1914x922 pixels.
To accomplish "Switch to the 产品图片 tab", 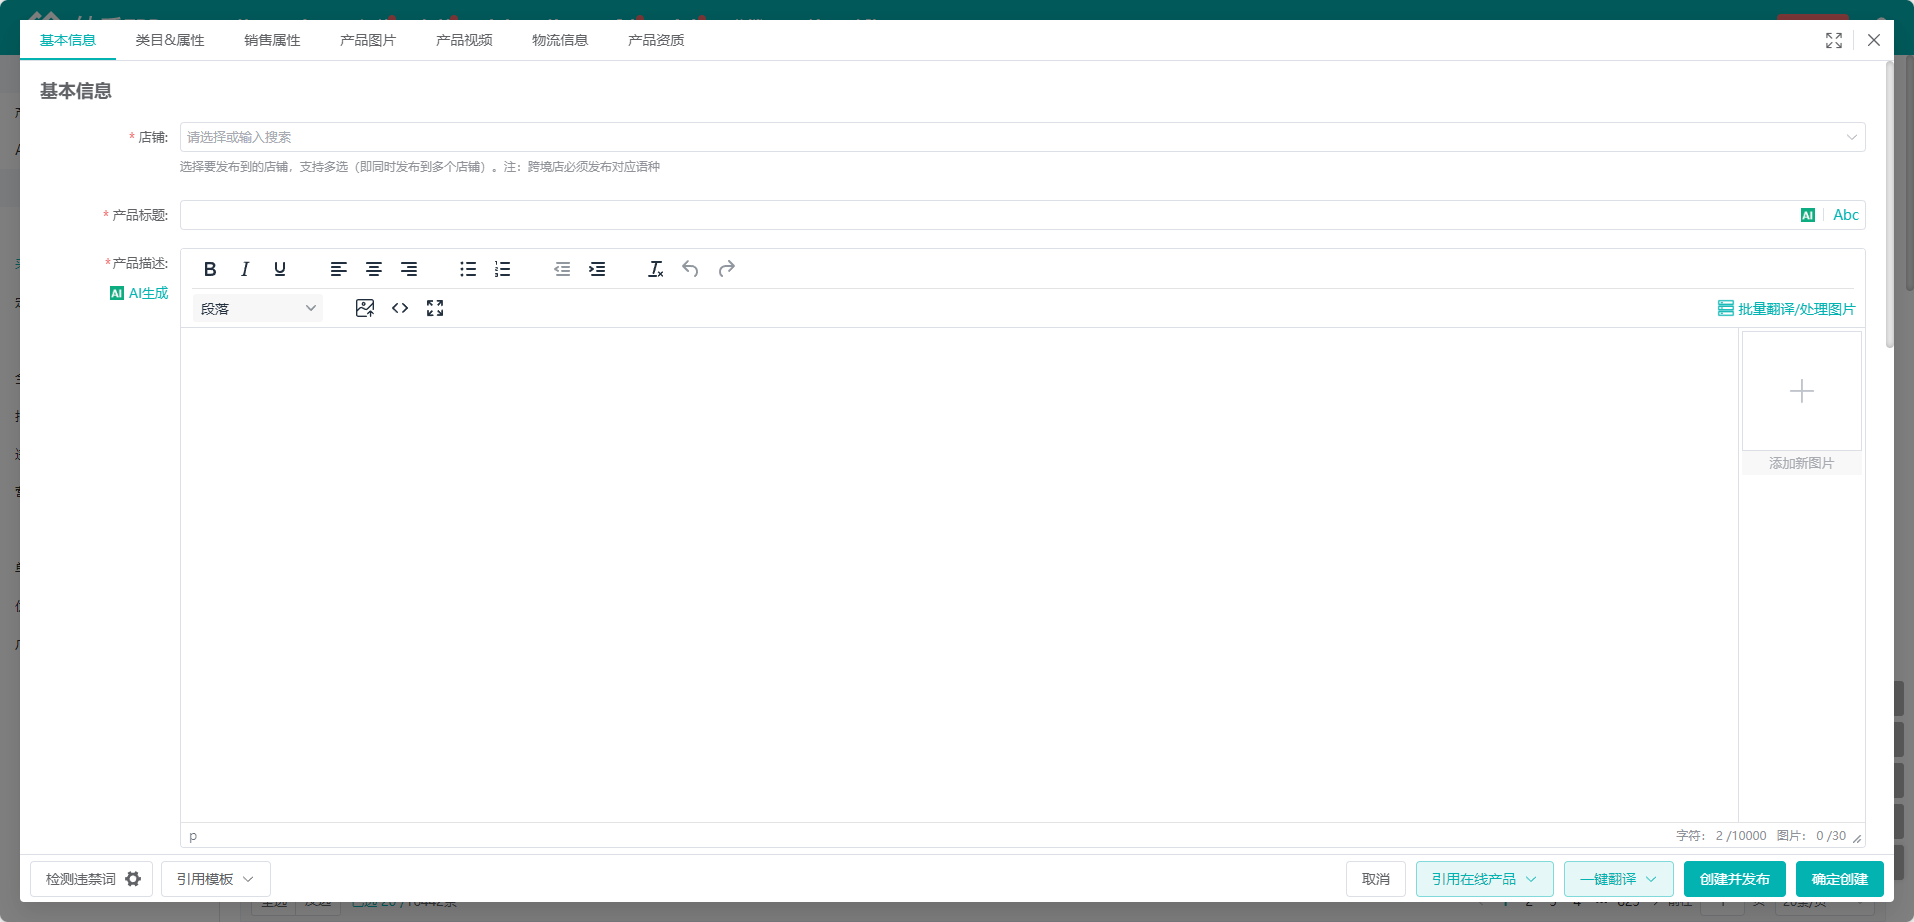I will [368, 40].
